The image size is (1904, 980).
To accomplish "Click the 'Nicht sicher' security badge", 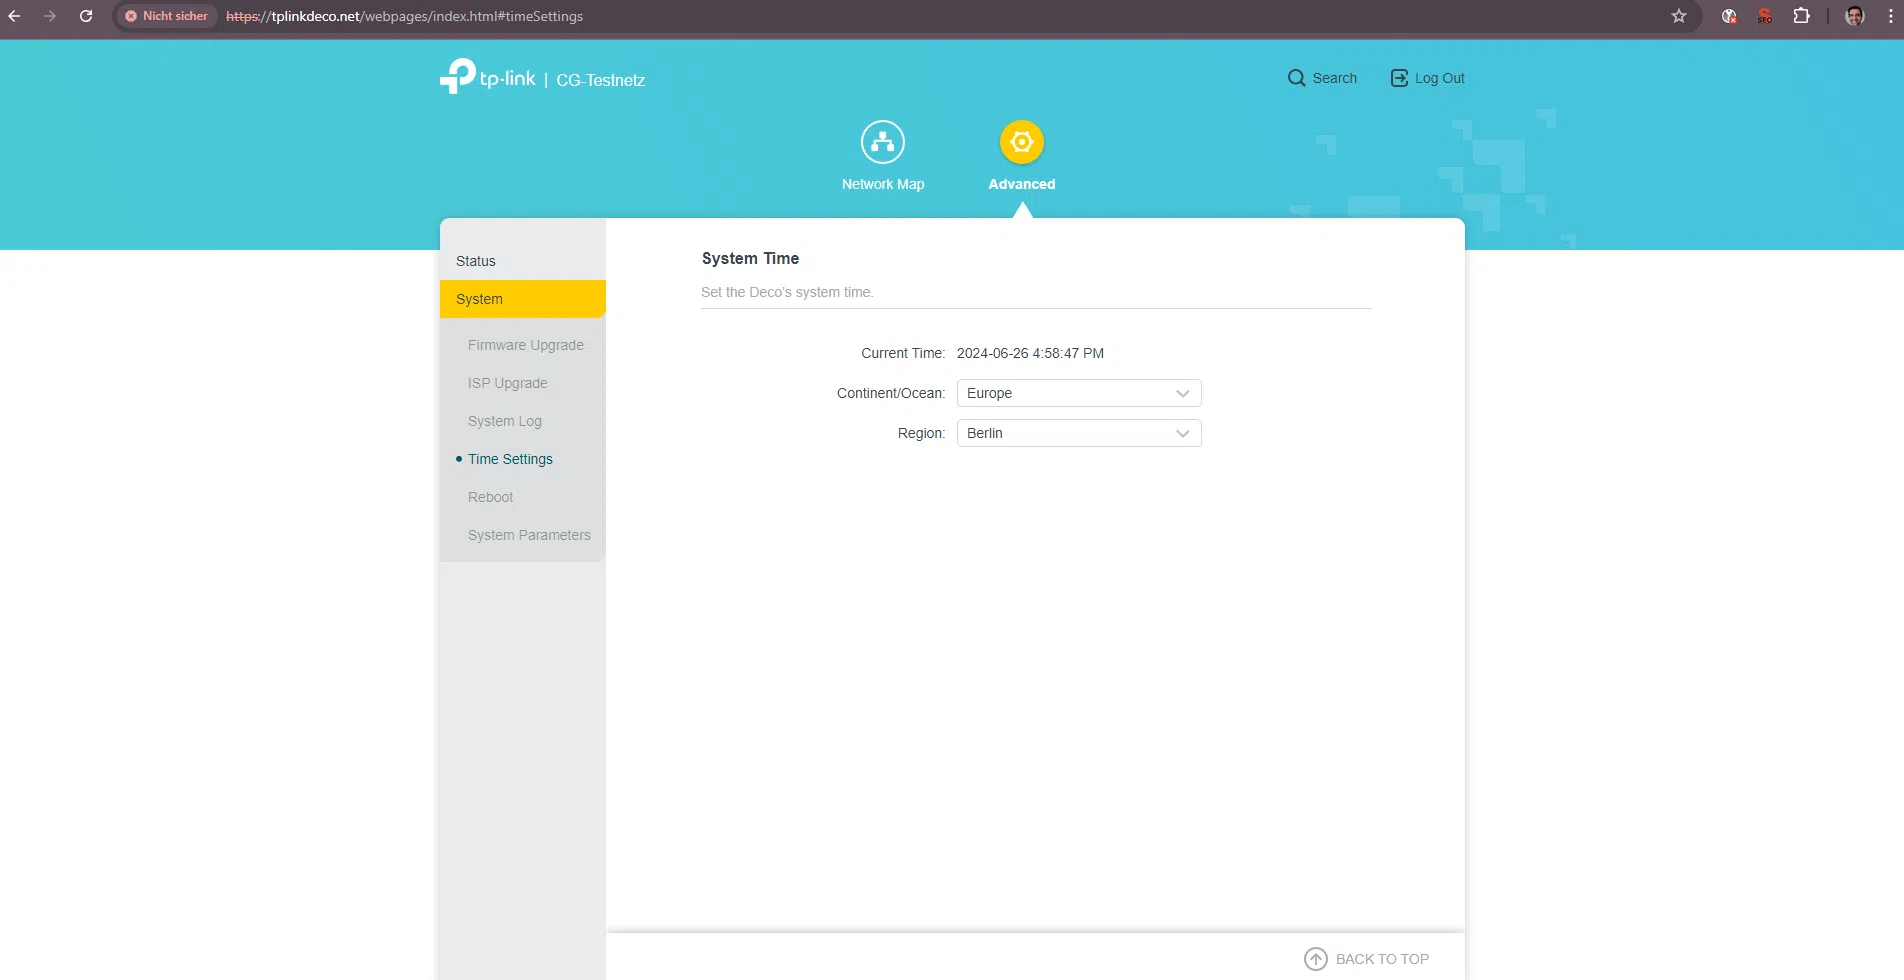I will [x=166, y=16].
